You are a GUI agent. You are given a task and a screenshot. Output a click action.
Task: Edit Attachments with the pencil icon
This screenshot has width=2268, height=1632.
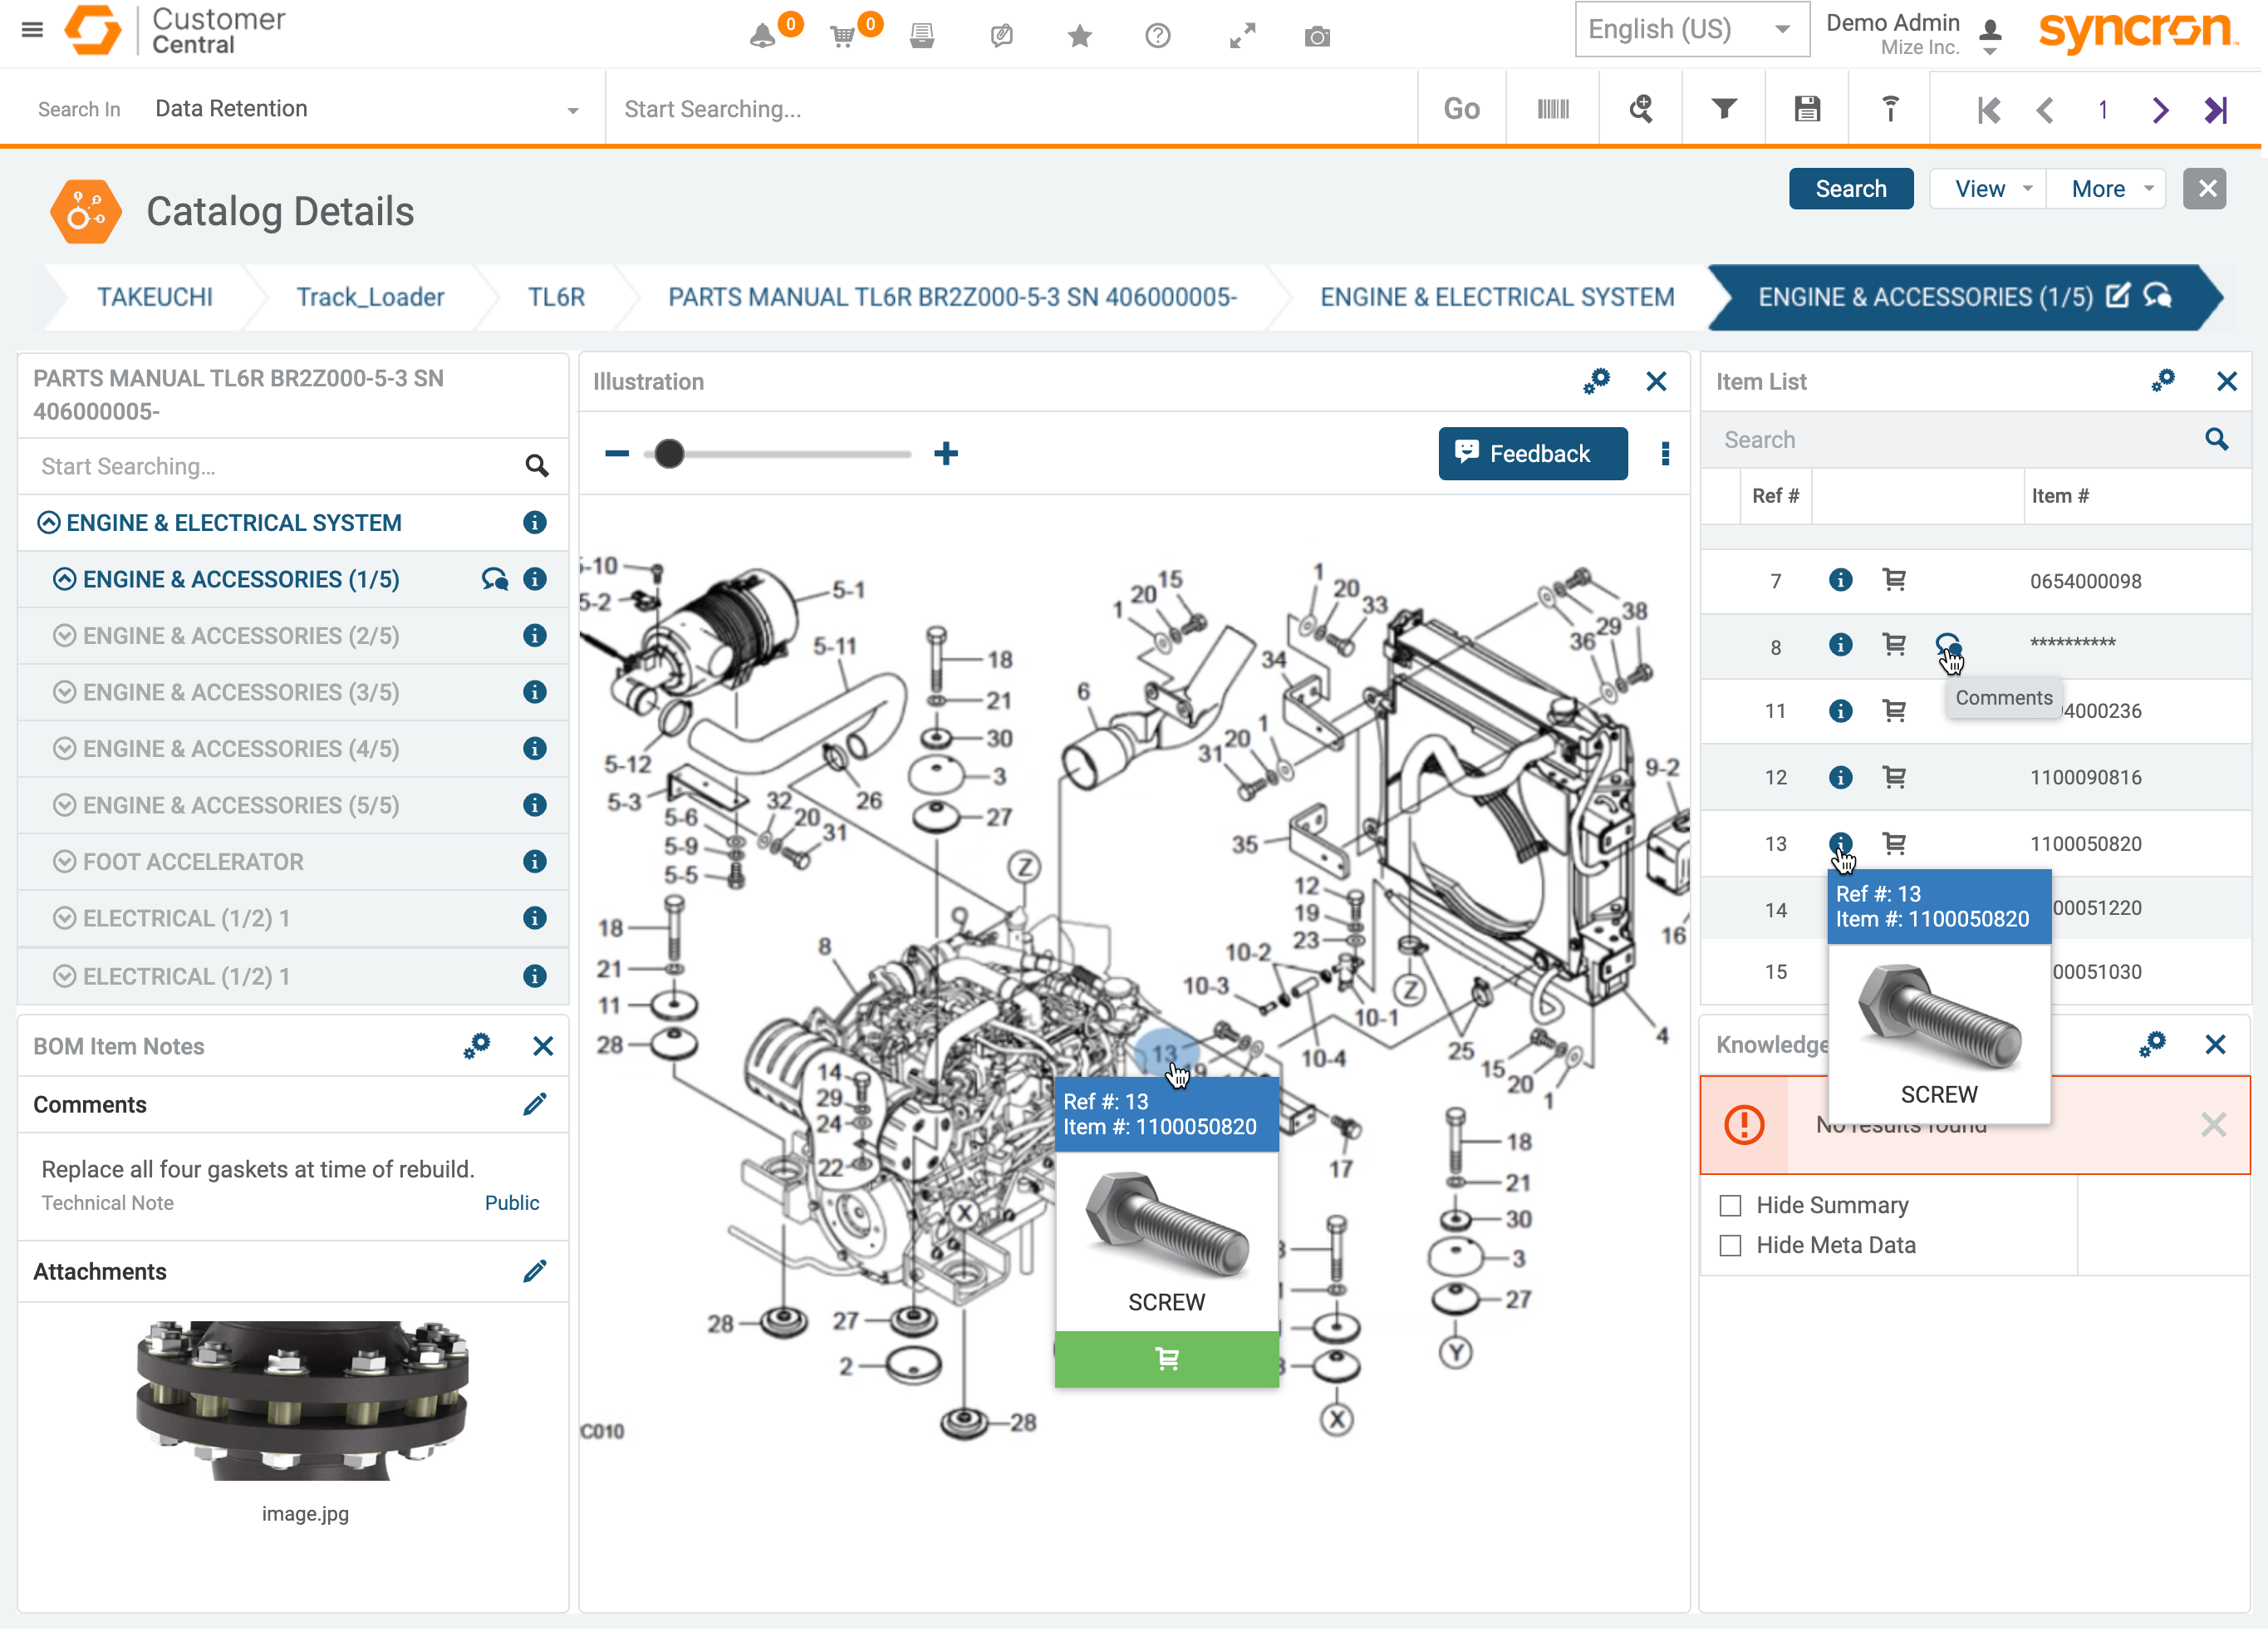click(534, 1271)
